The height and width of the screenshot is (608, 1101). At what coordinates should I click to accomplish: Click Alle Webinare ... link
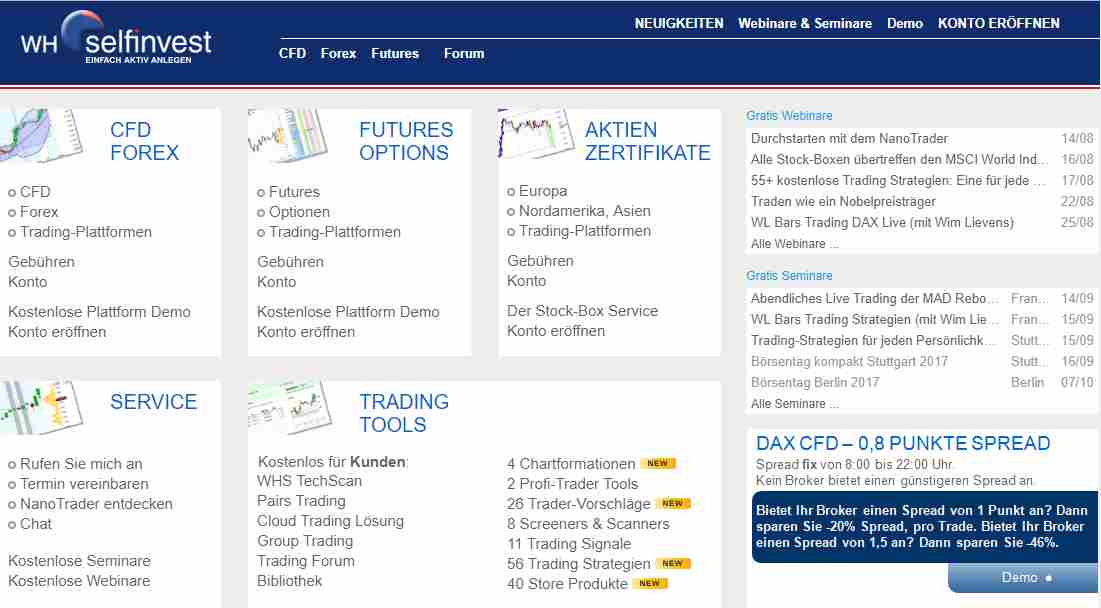794,244
